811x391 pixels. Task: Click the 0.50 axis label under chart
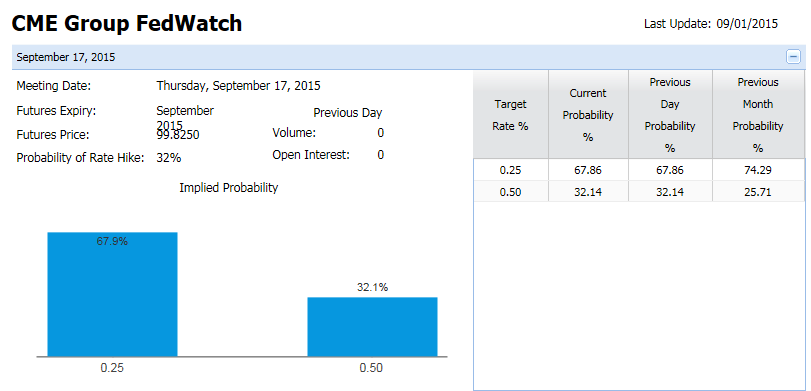point(371,368)
